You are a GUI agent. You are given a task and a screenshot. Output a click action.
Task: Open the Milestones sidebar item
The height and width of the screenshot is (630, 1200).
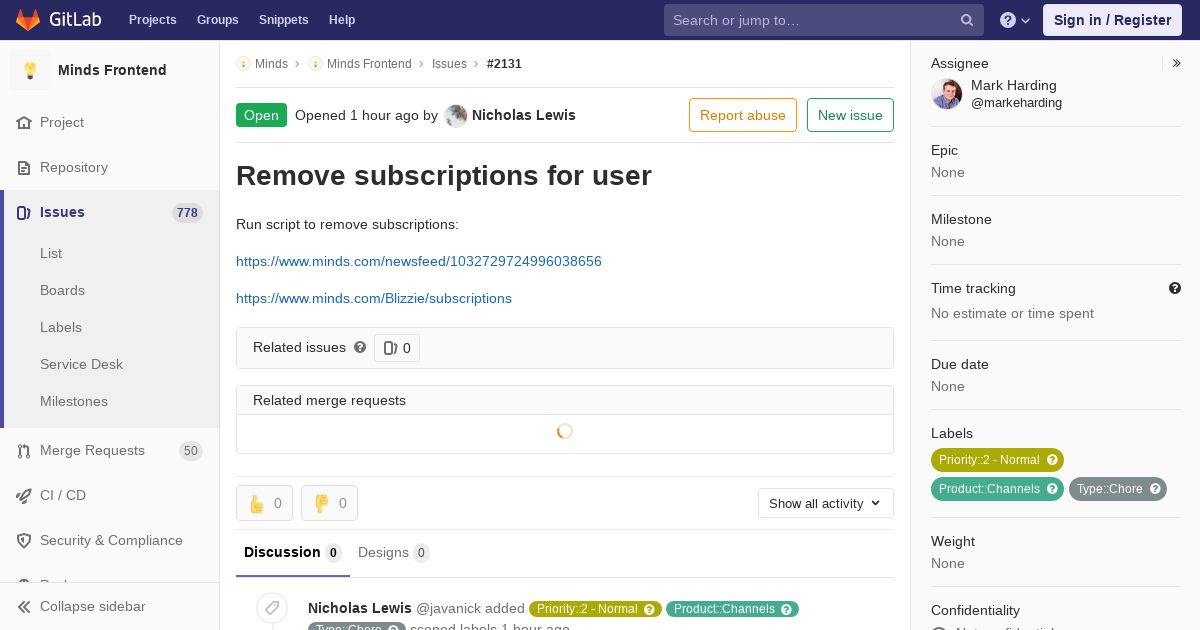(x=74, y=401)
